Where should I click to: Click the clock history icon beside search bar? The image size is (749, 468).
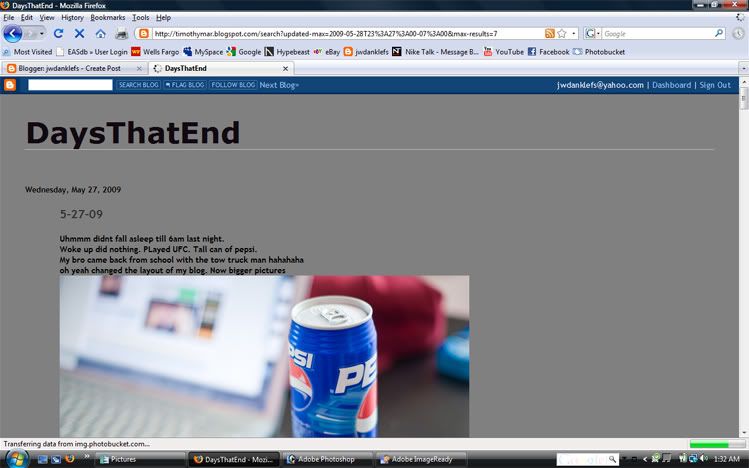coord(738,33)
